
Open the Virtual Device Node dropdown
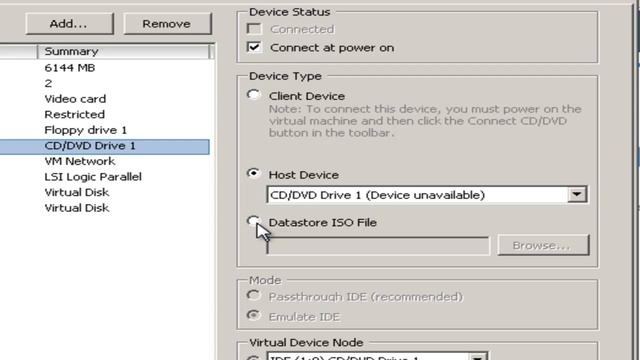(477, 357)
